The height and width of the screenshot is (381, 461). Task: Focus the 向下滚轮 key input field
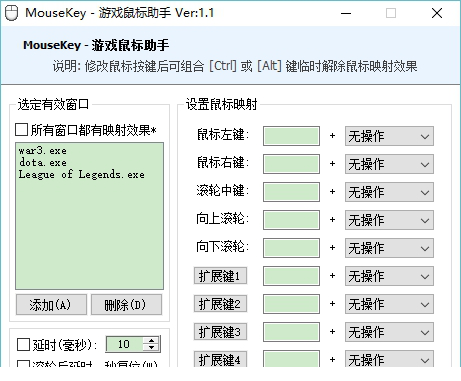[x=291, y=248]
